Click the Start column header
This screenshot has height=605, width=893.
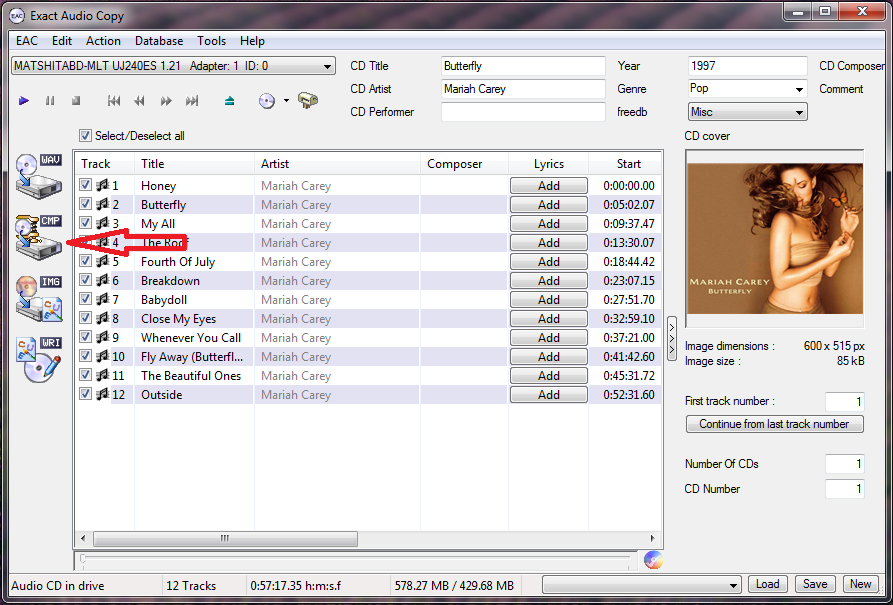click(x=625, y=164)
